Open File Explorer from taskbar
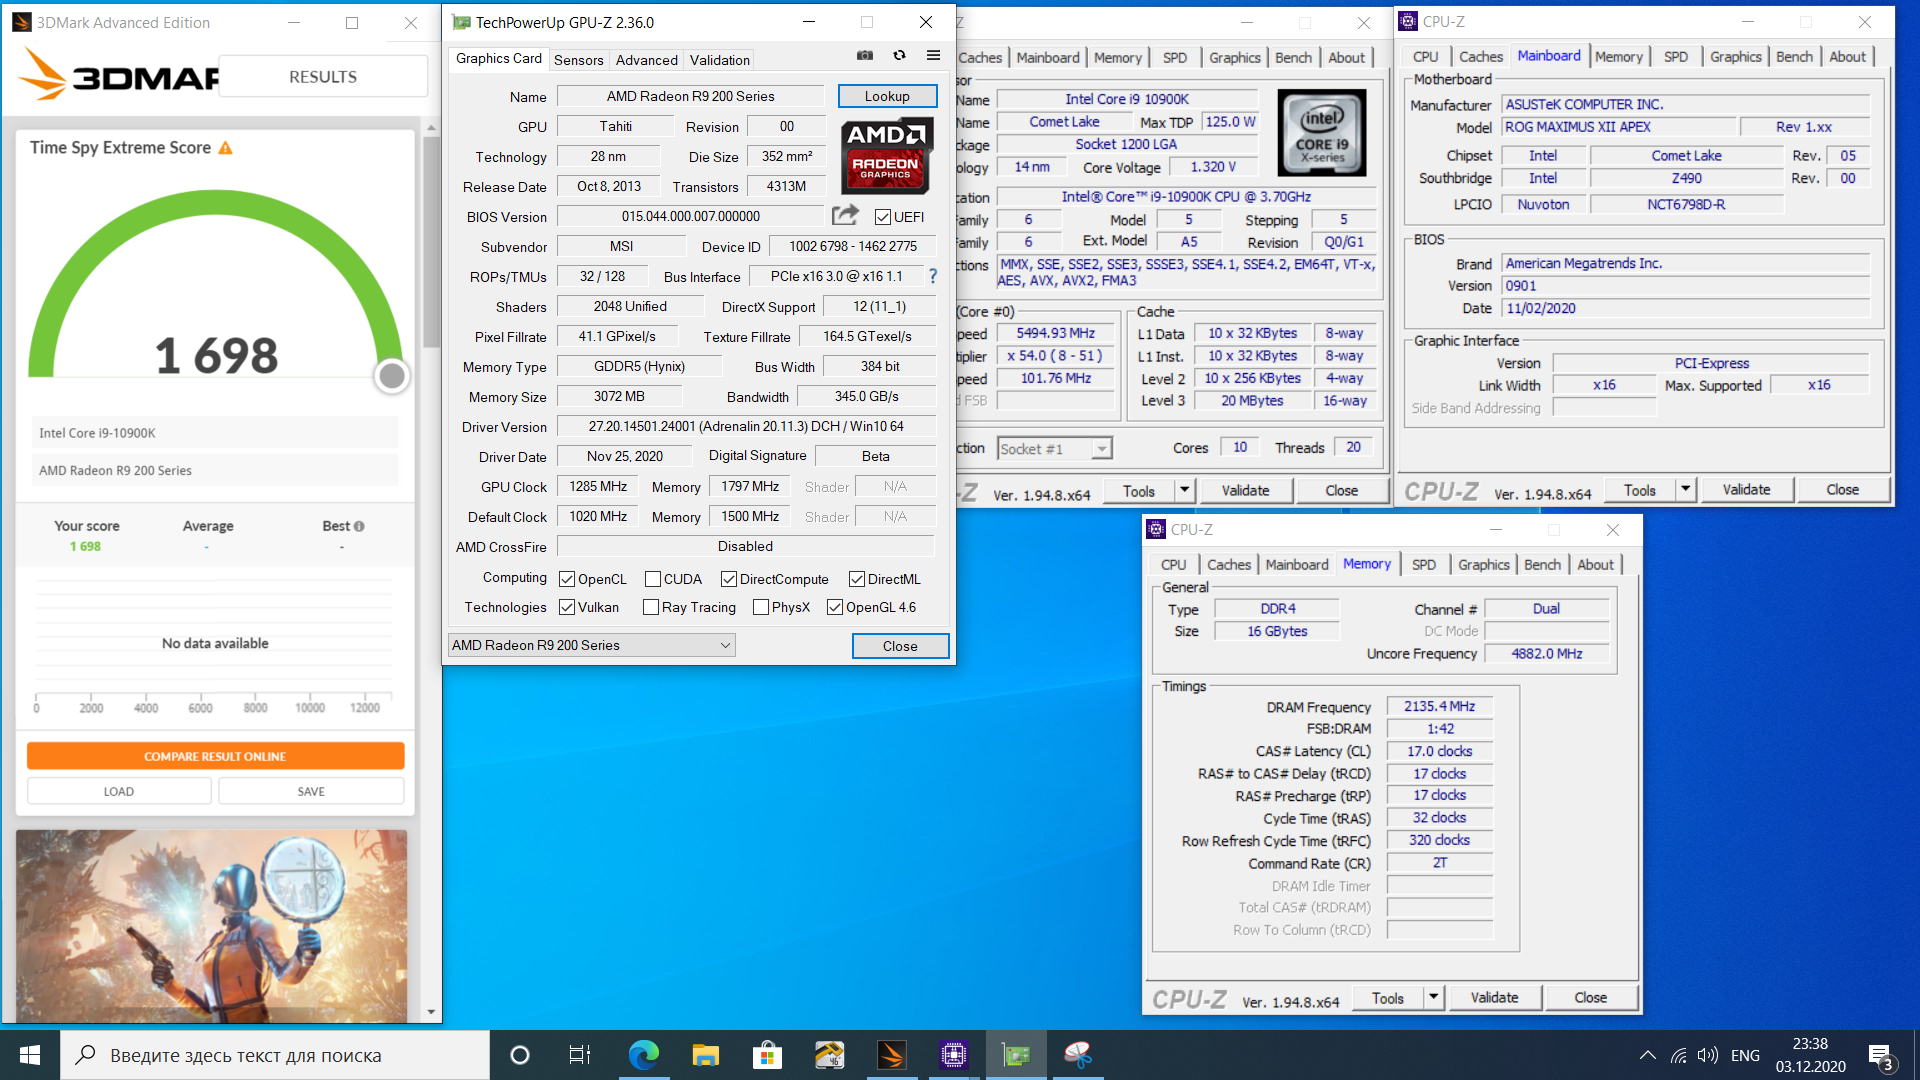1920x1080 pixels. [x=705, y=1055]
